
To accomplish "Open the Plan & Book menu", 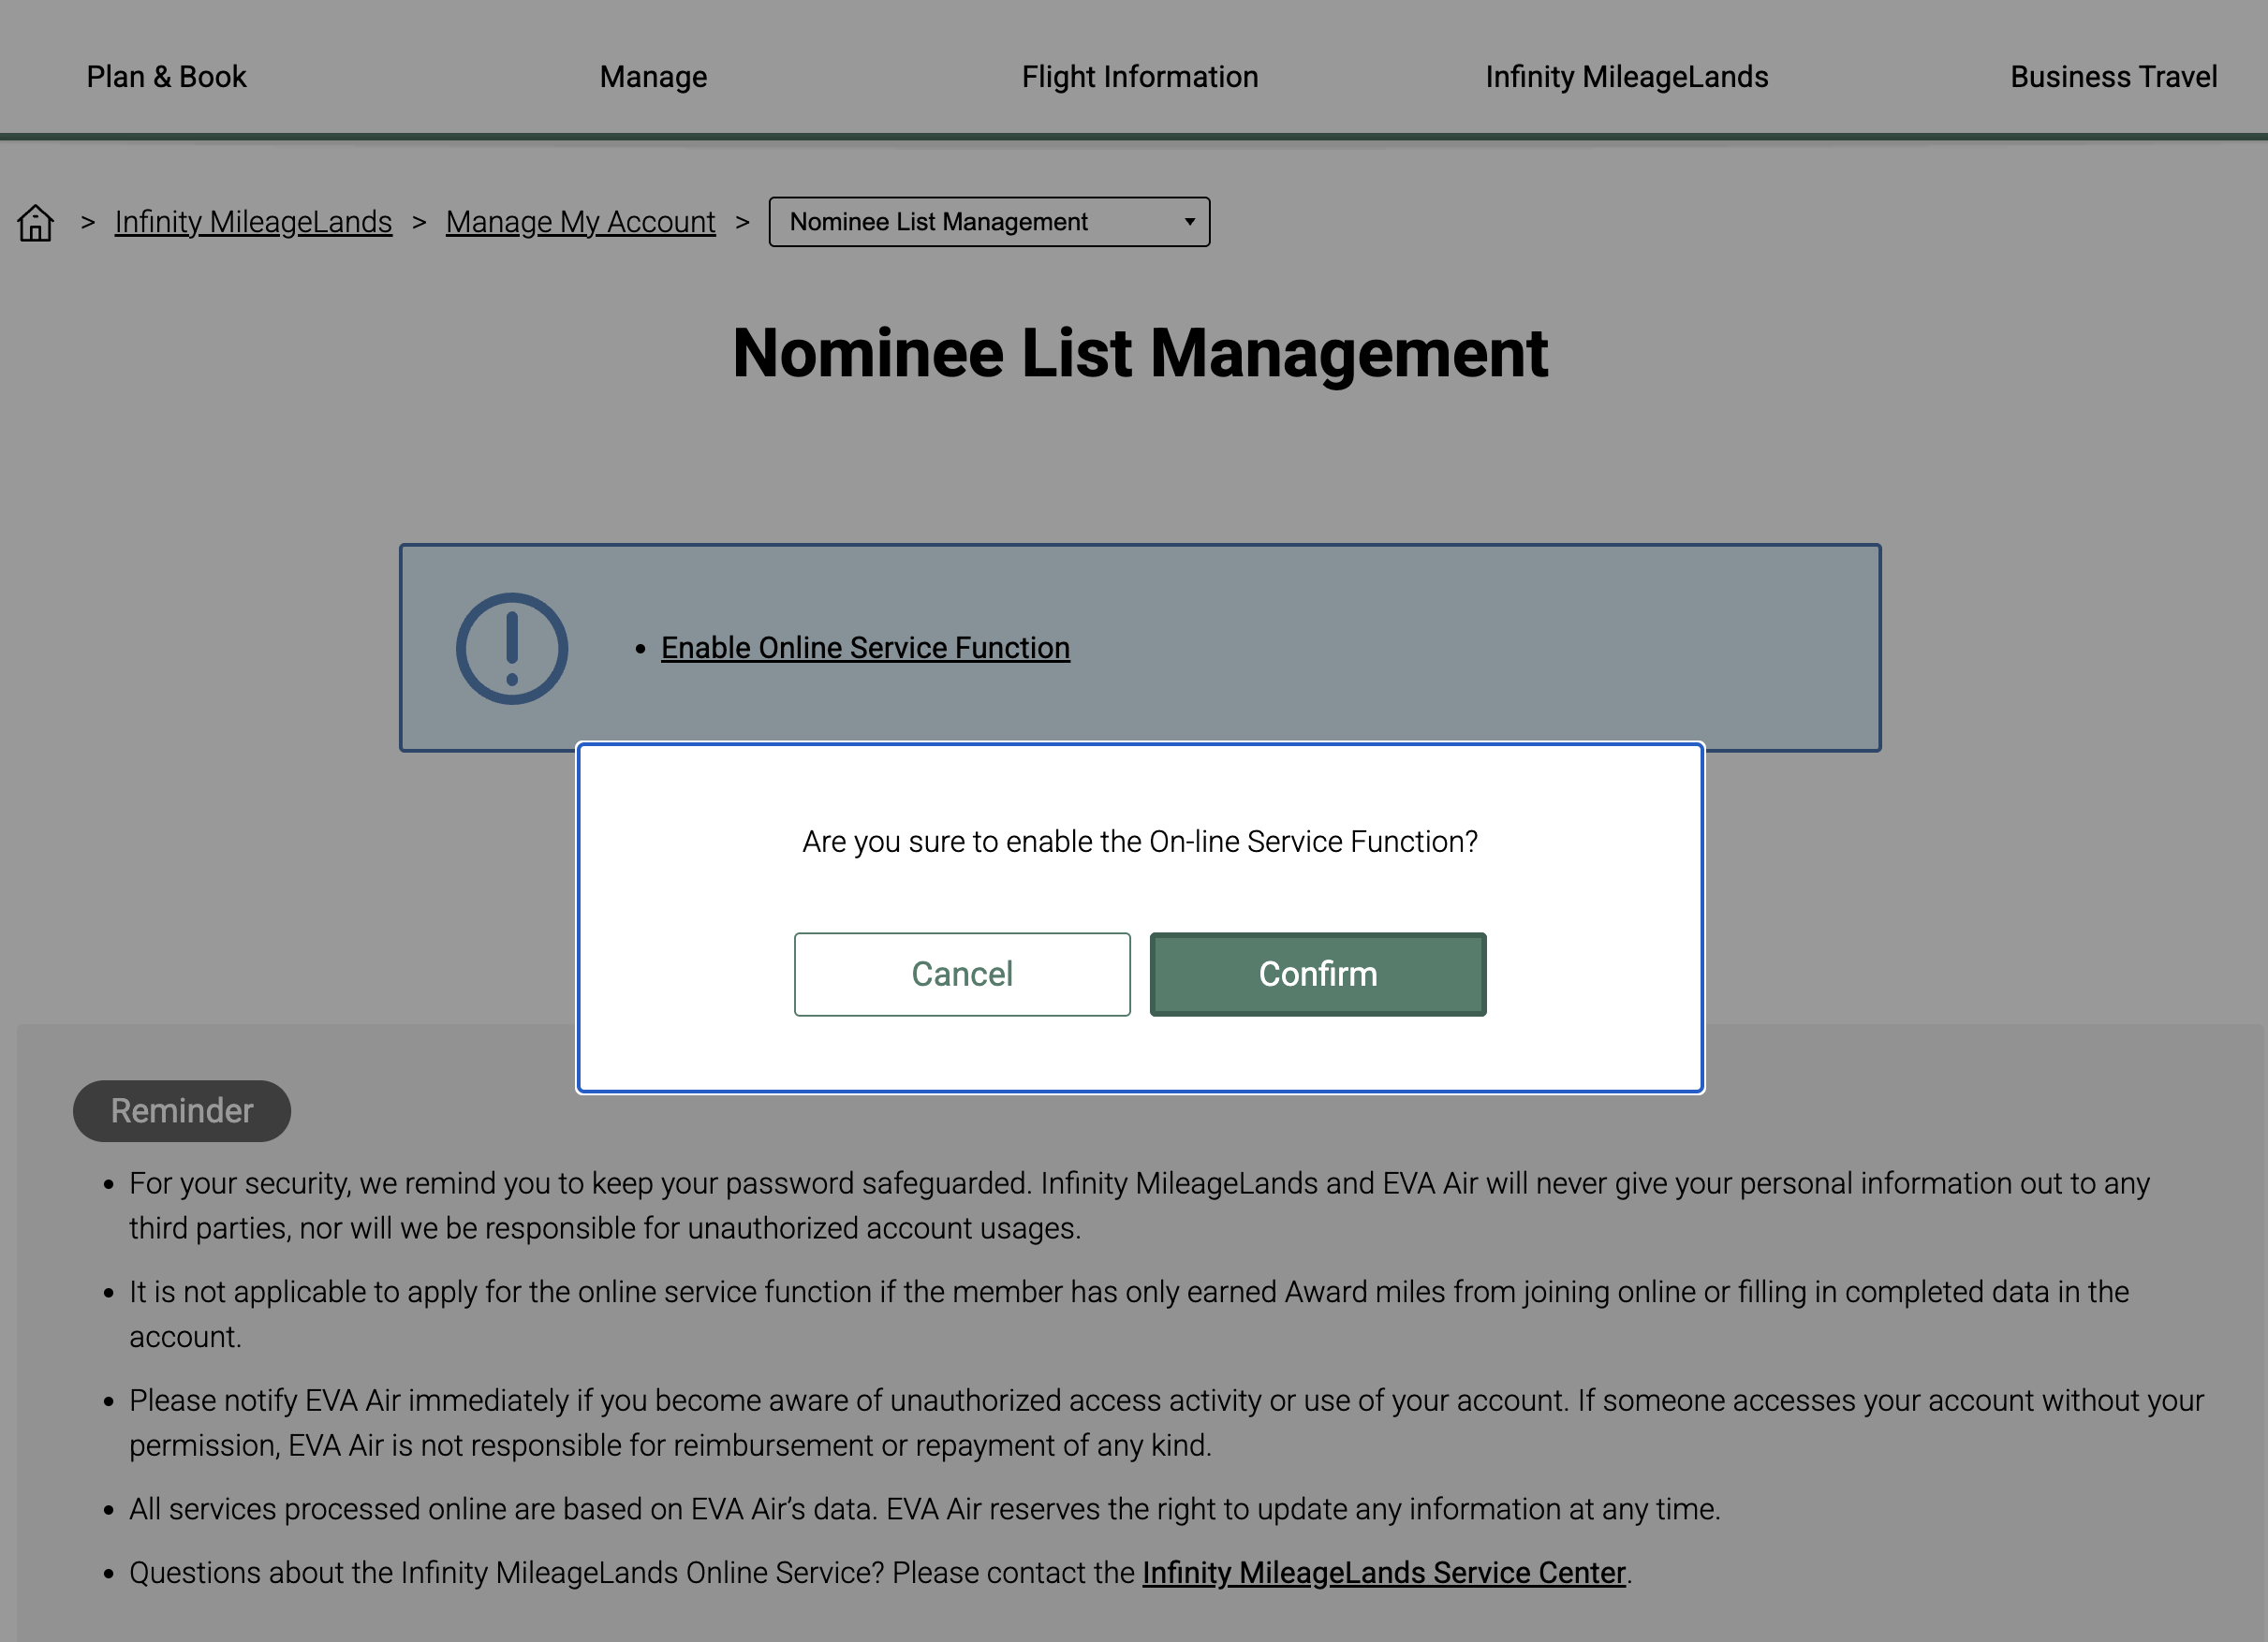I will pyautogui.click(x=166, y=77).
